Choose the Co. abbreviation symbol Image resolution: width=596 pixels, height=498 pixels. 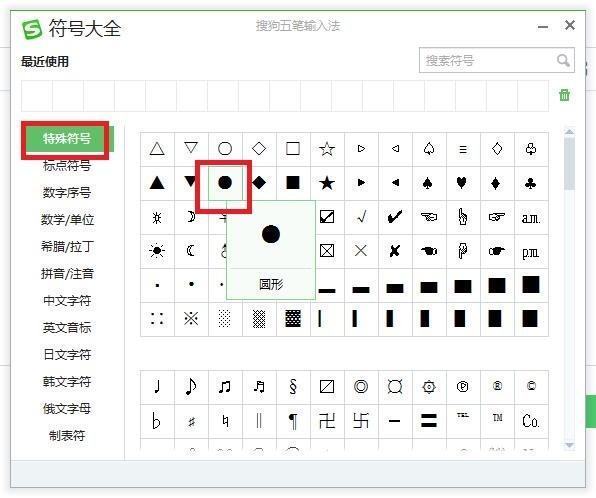pyautogui.click(x=531, y=421)
